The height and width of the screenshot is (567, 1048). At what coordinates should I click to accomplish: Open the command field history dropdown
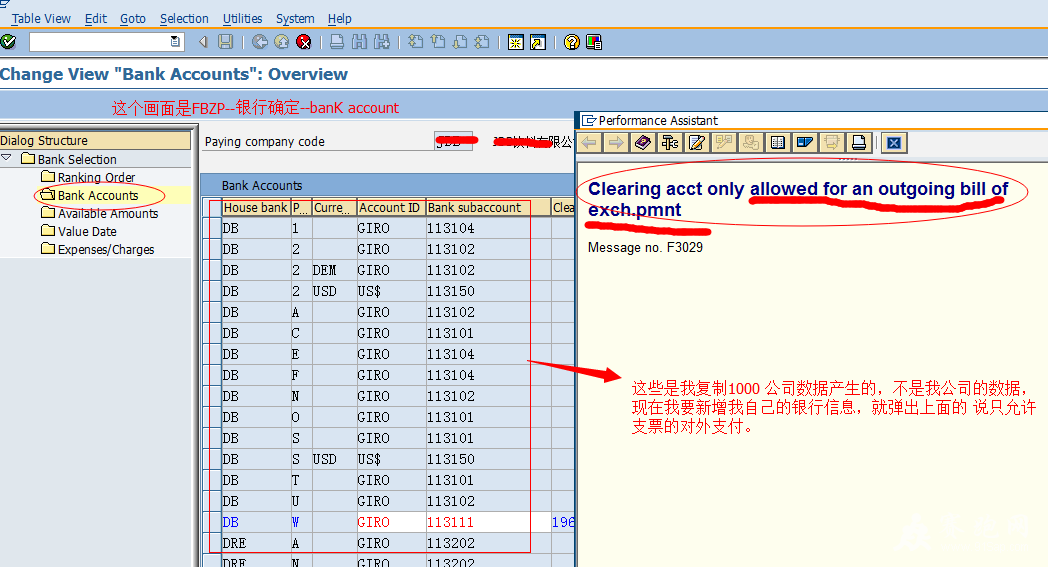point(175,41)
